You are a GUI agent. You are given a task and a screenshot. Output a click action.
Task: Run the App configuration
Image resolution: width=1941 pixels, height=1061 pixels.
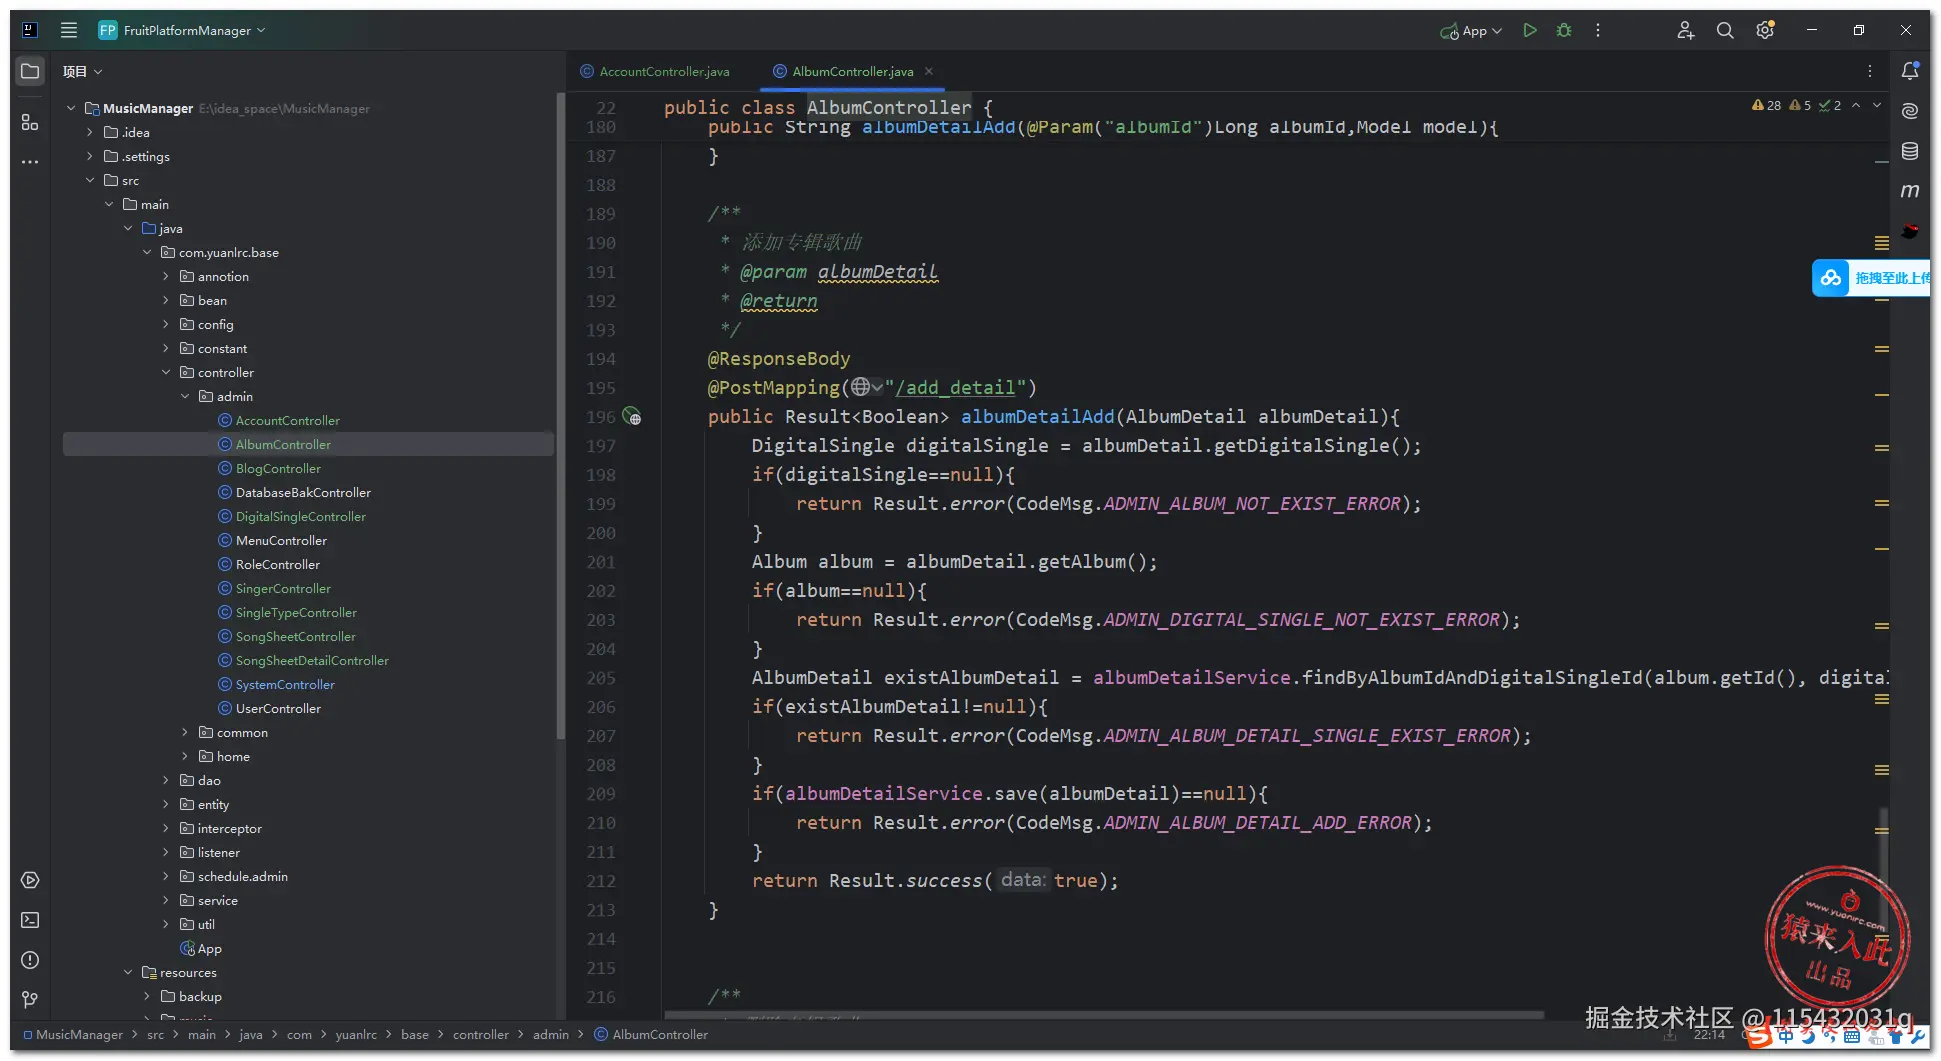point(1529,30)
